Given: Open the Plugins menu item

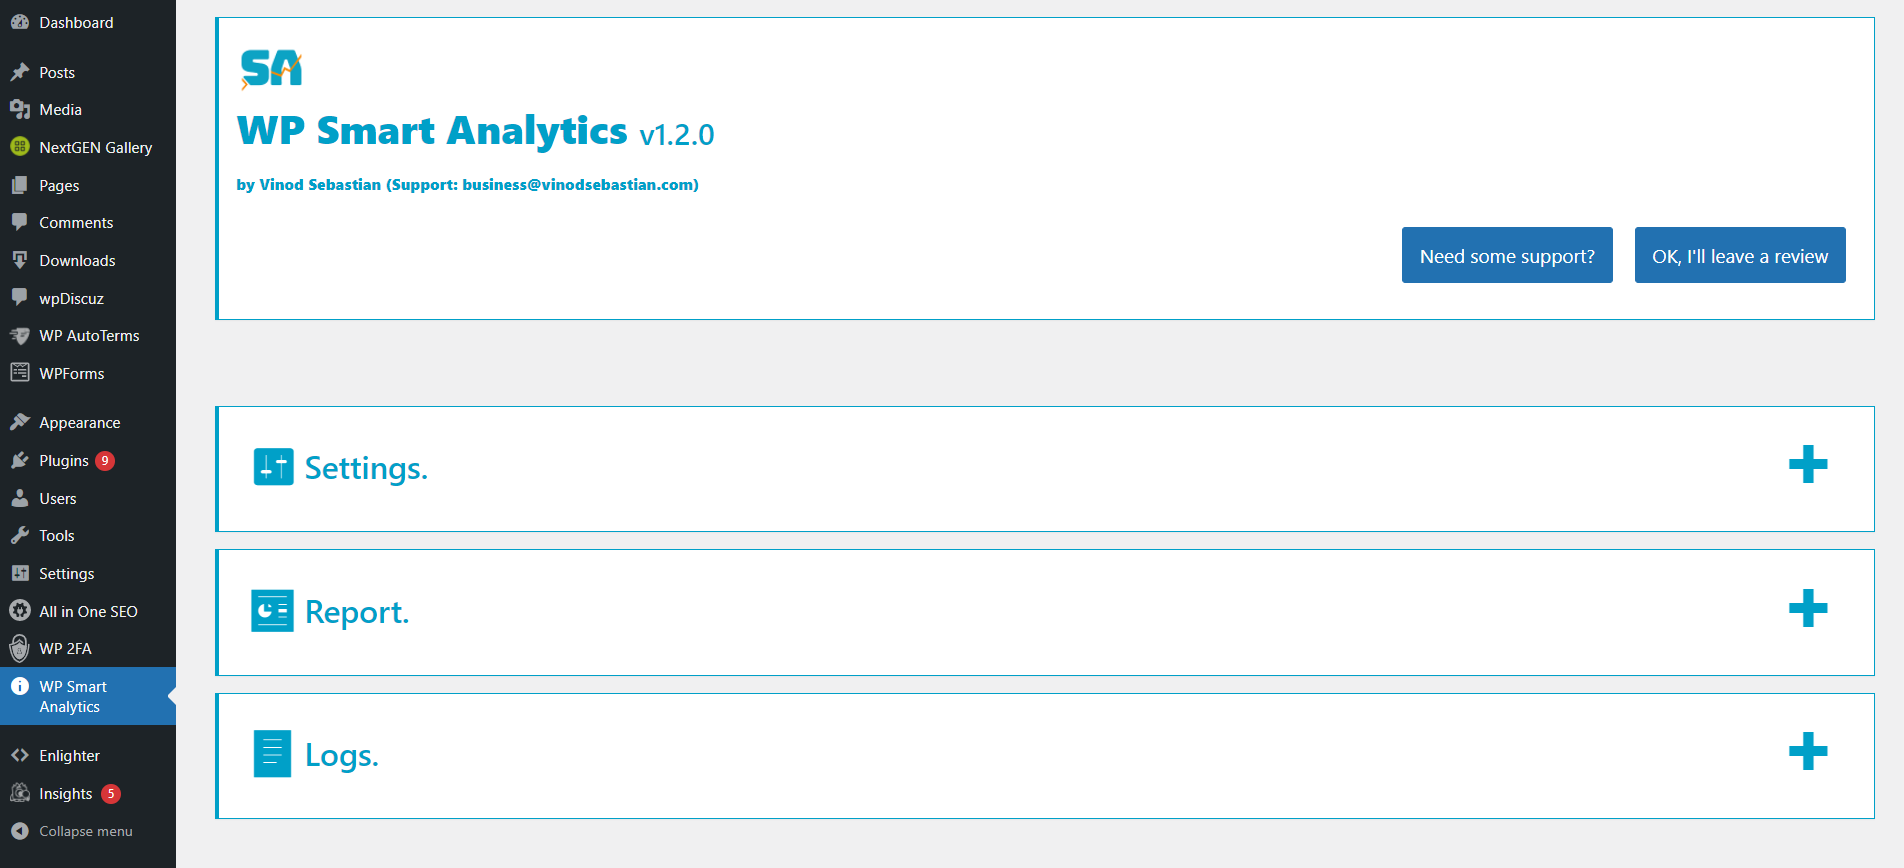Looking at the screenshot, I should pyautogui.click(x=64, y=461).
